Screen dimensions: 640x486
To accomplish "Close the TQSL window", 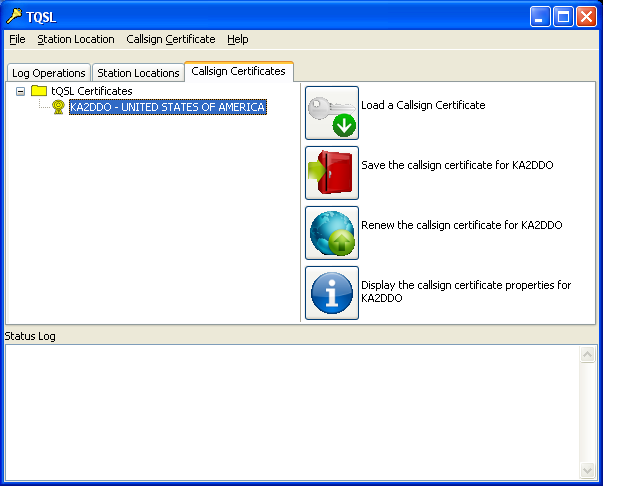I will point(587,17).
